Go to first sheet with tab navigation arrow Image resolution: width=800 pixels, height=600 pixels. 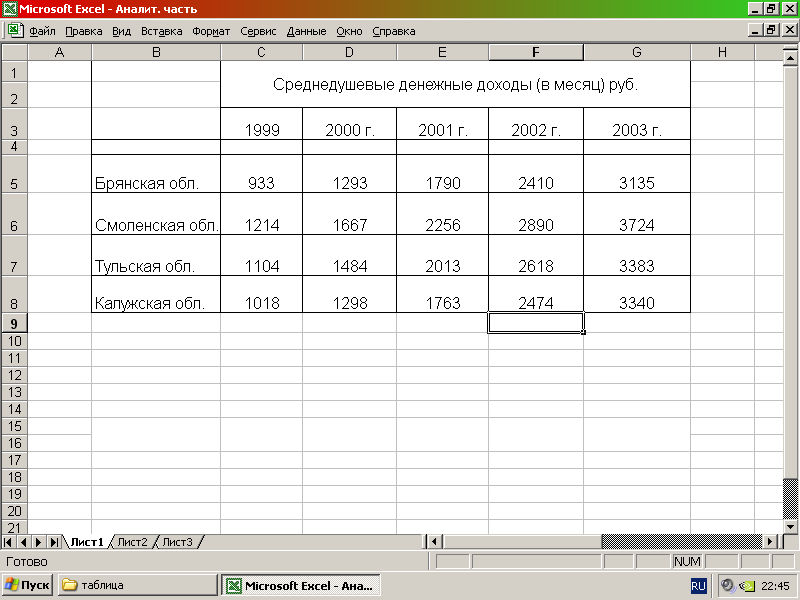[x=8, y=542]
